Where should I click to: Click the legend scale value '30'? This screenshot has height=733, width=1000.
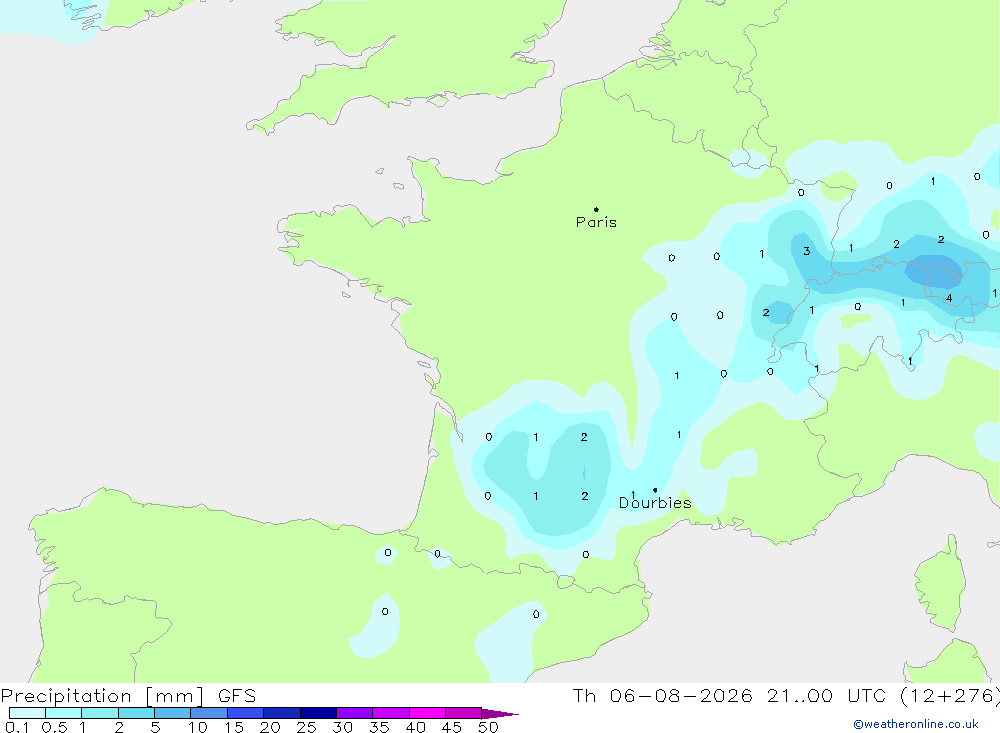pos(342,727)
